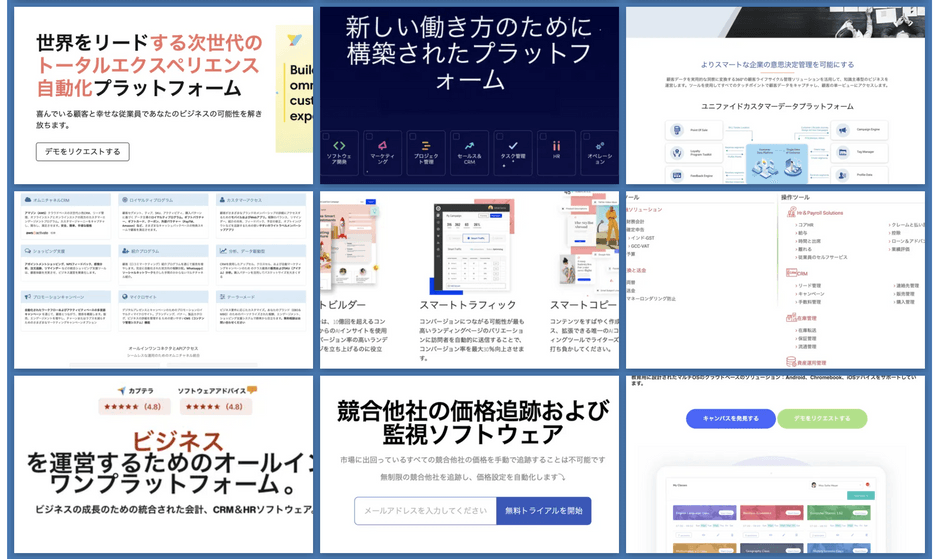Click the blue キャンパスを発見する button
Screen dimensions: 940x559
pos(730,418)
